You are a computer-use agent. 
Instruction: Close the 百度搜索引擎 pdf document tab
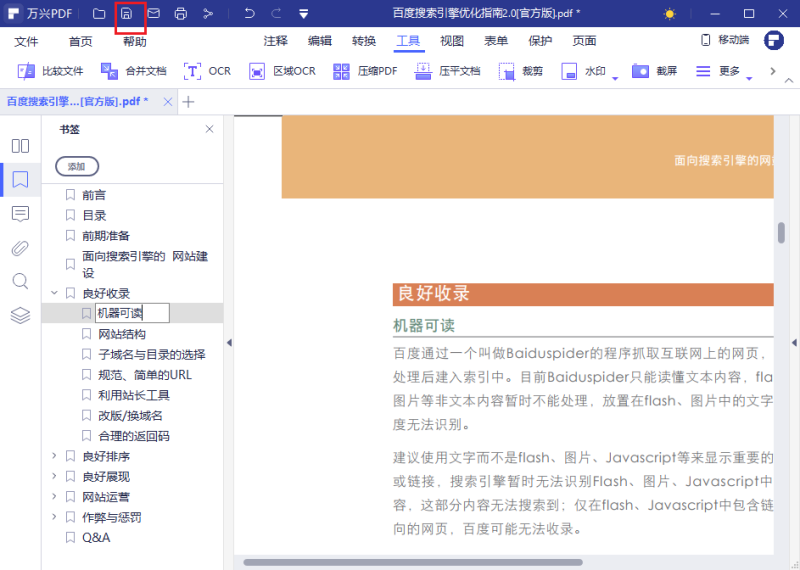167,102
